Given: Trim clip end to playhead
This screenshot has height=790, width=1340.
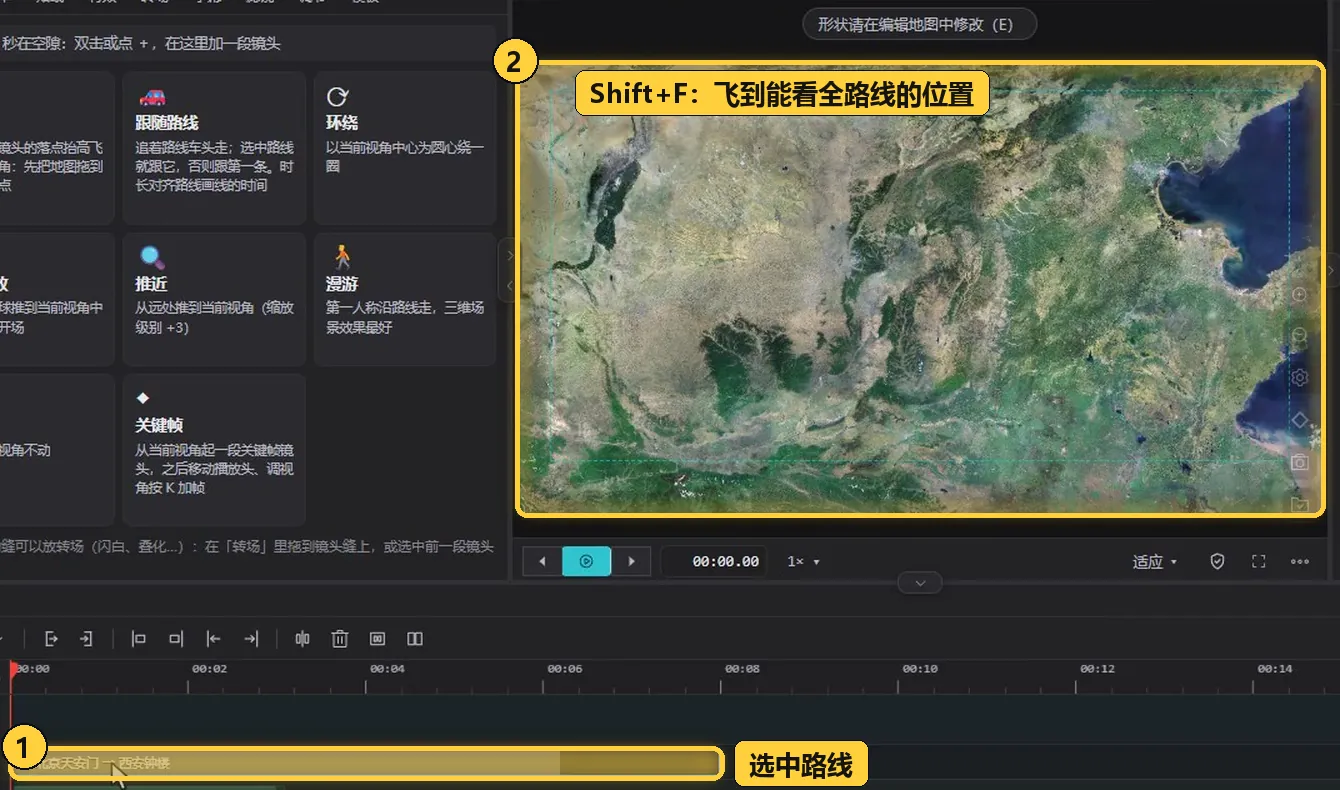Looking at the screenshot, I should click(x=176, y=639).
